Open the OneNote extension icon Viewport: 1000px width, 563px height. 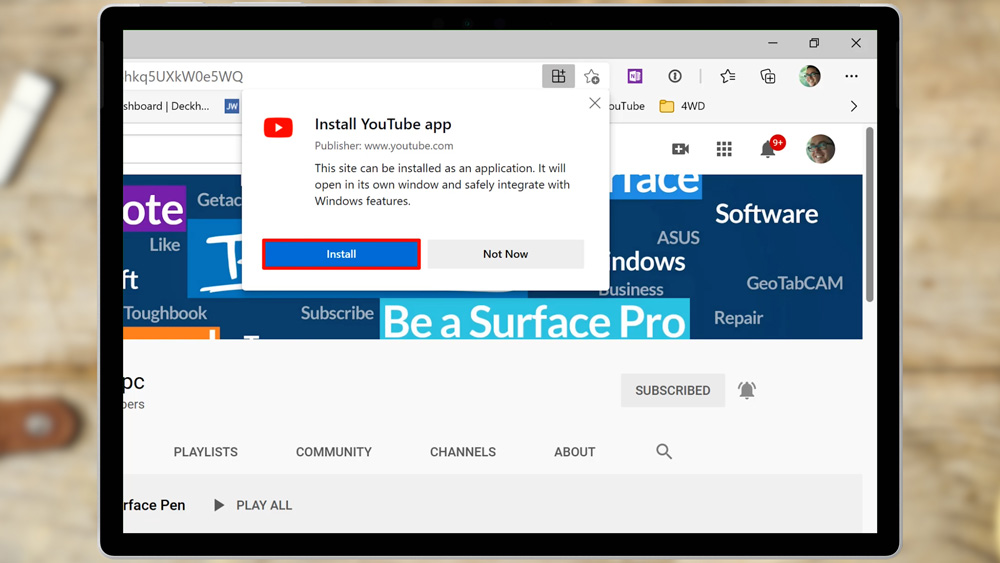[x=635, y=76]
